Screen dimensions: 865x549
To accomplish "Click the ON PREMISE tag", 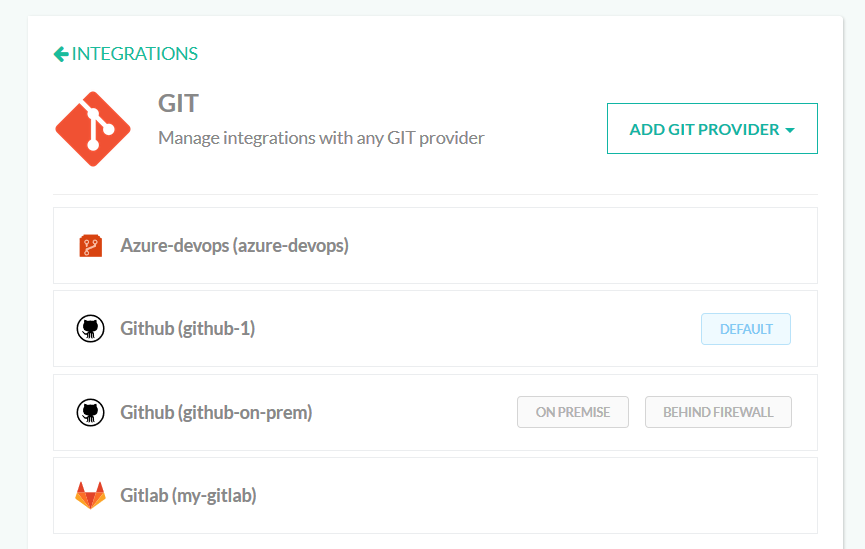I will 573,412.
